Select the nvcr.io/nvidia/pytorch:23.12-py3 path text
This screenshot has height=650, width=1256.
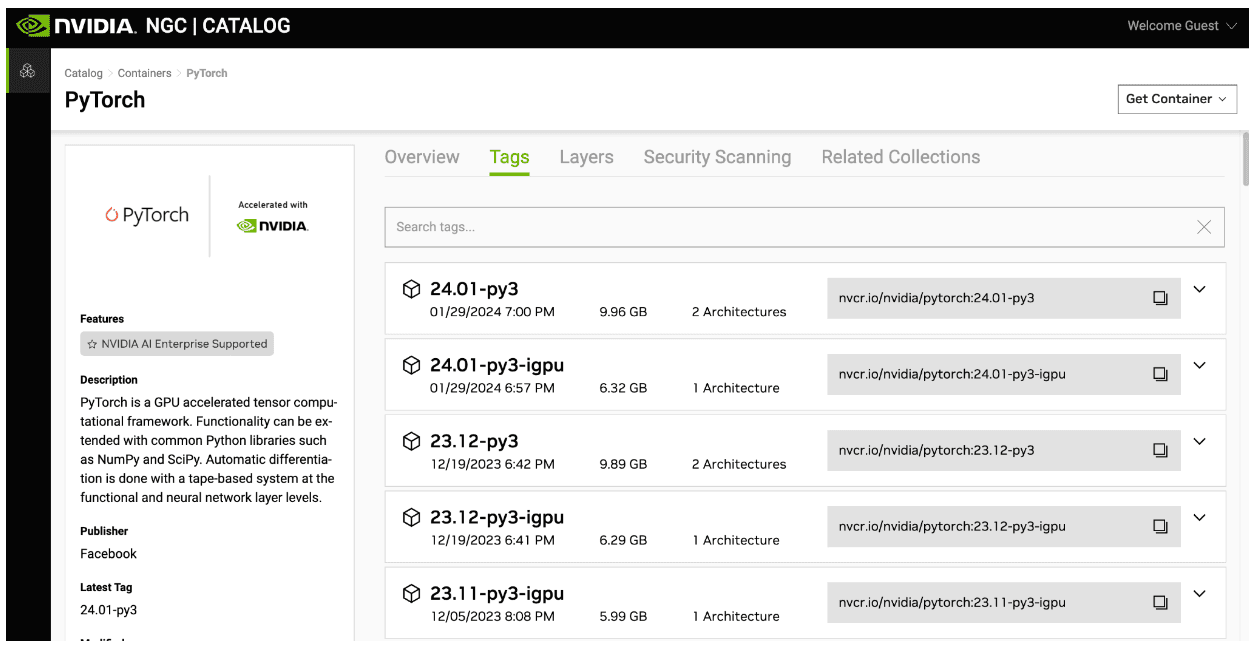(x=936, y=450)
